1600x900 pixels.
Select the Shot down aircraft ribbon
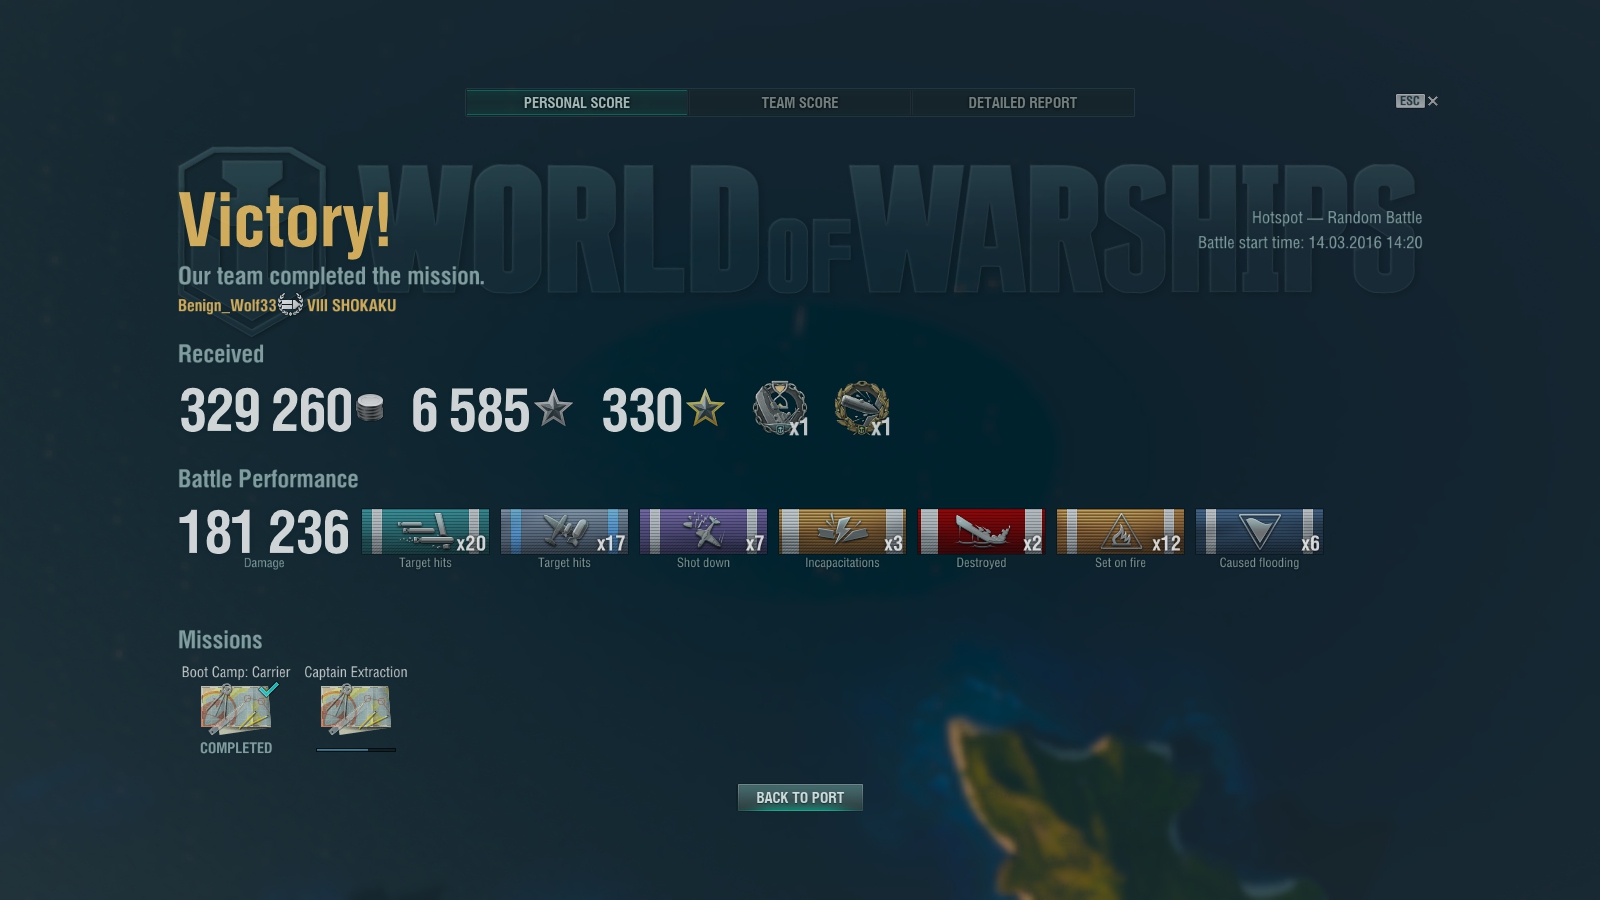tap(703, 531)
